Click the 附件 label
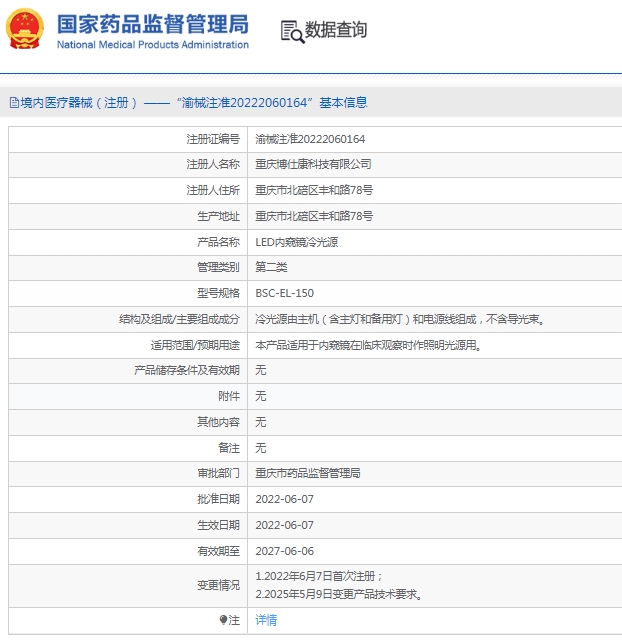The image size is (622, 644). [229, 396]
